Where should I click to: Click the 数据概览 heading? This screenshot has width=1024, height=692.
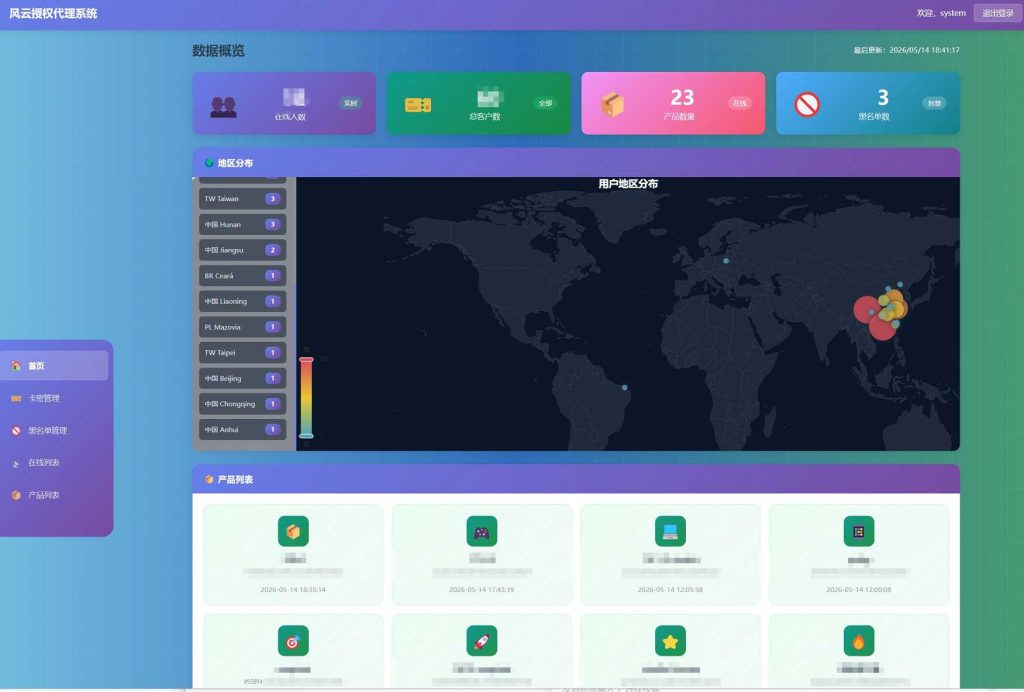pyautogui.click(x=219, y=51)
